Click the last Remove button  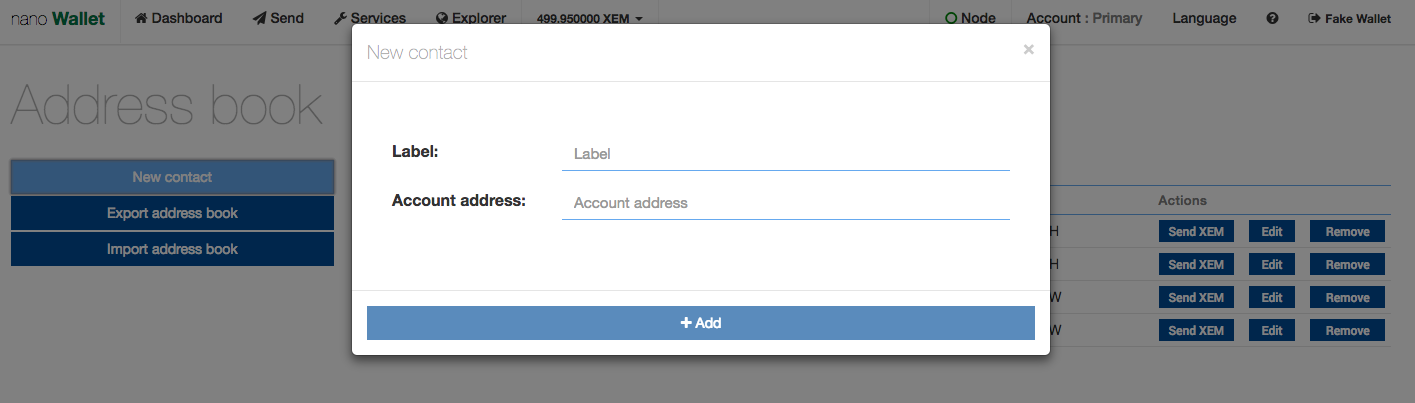pyautogui.click(x=1347, y=330)
